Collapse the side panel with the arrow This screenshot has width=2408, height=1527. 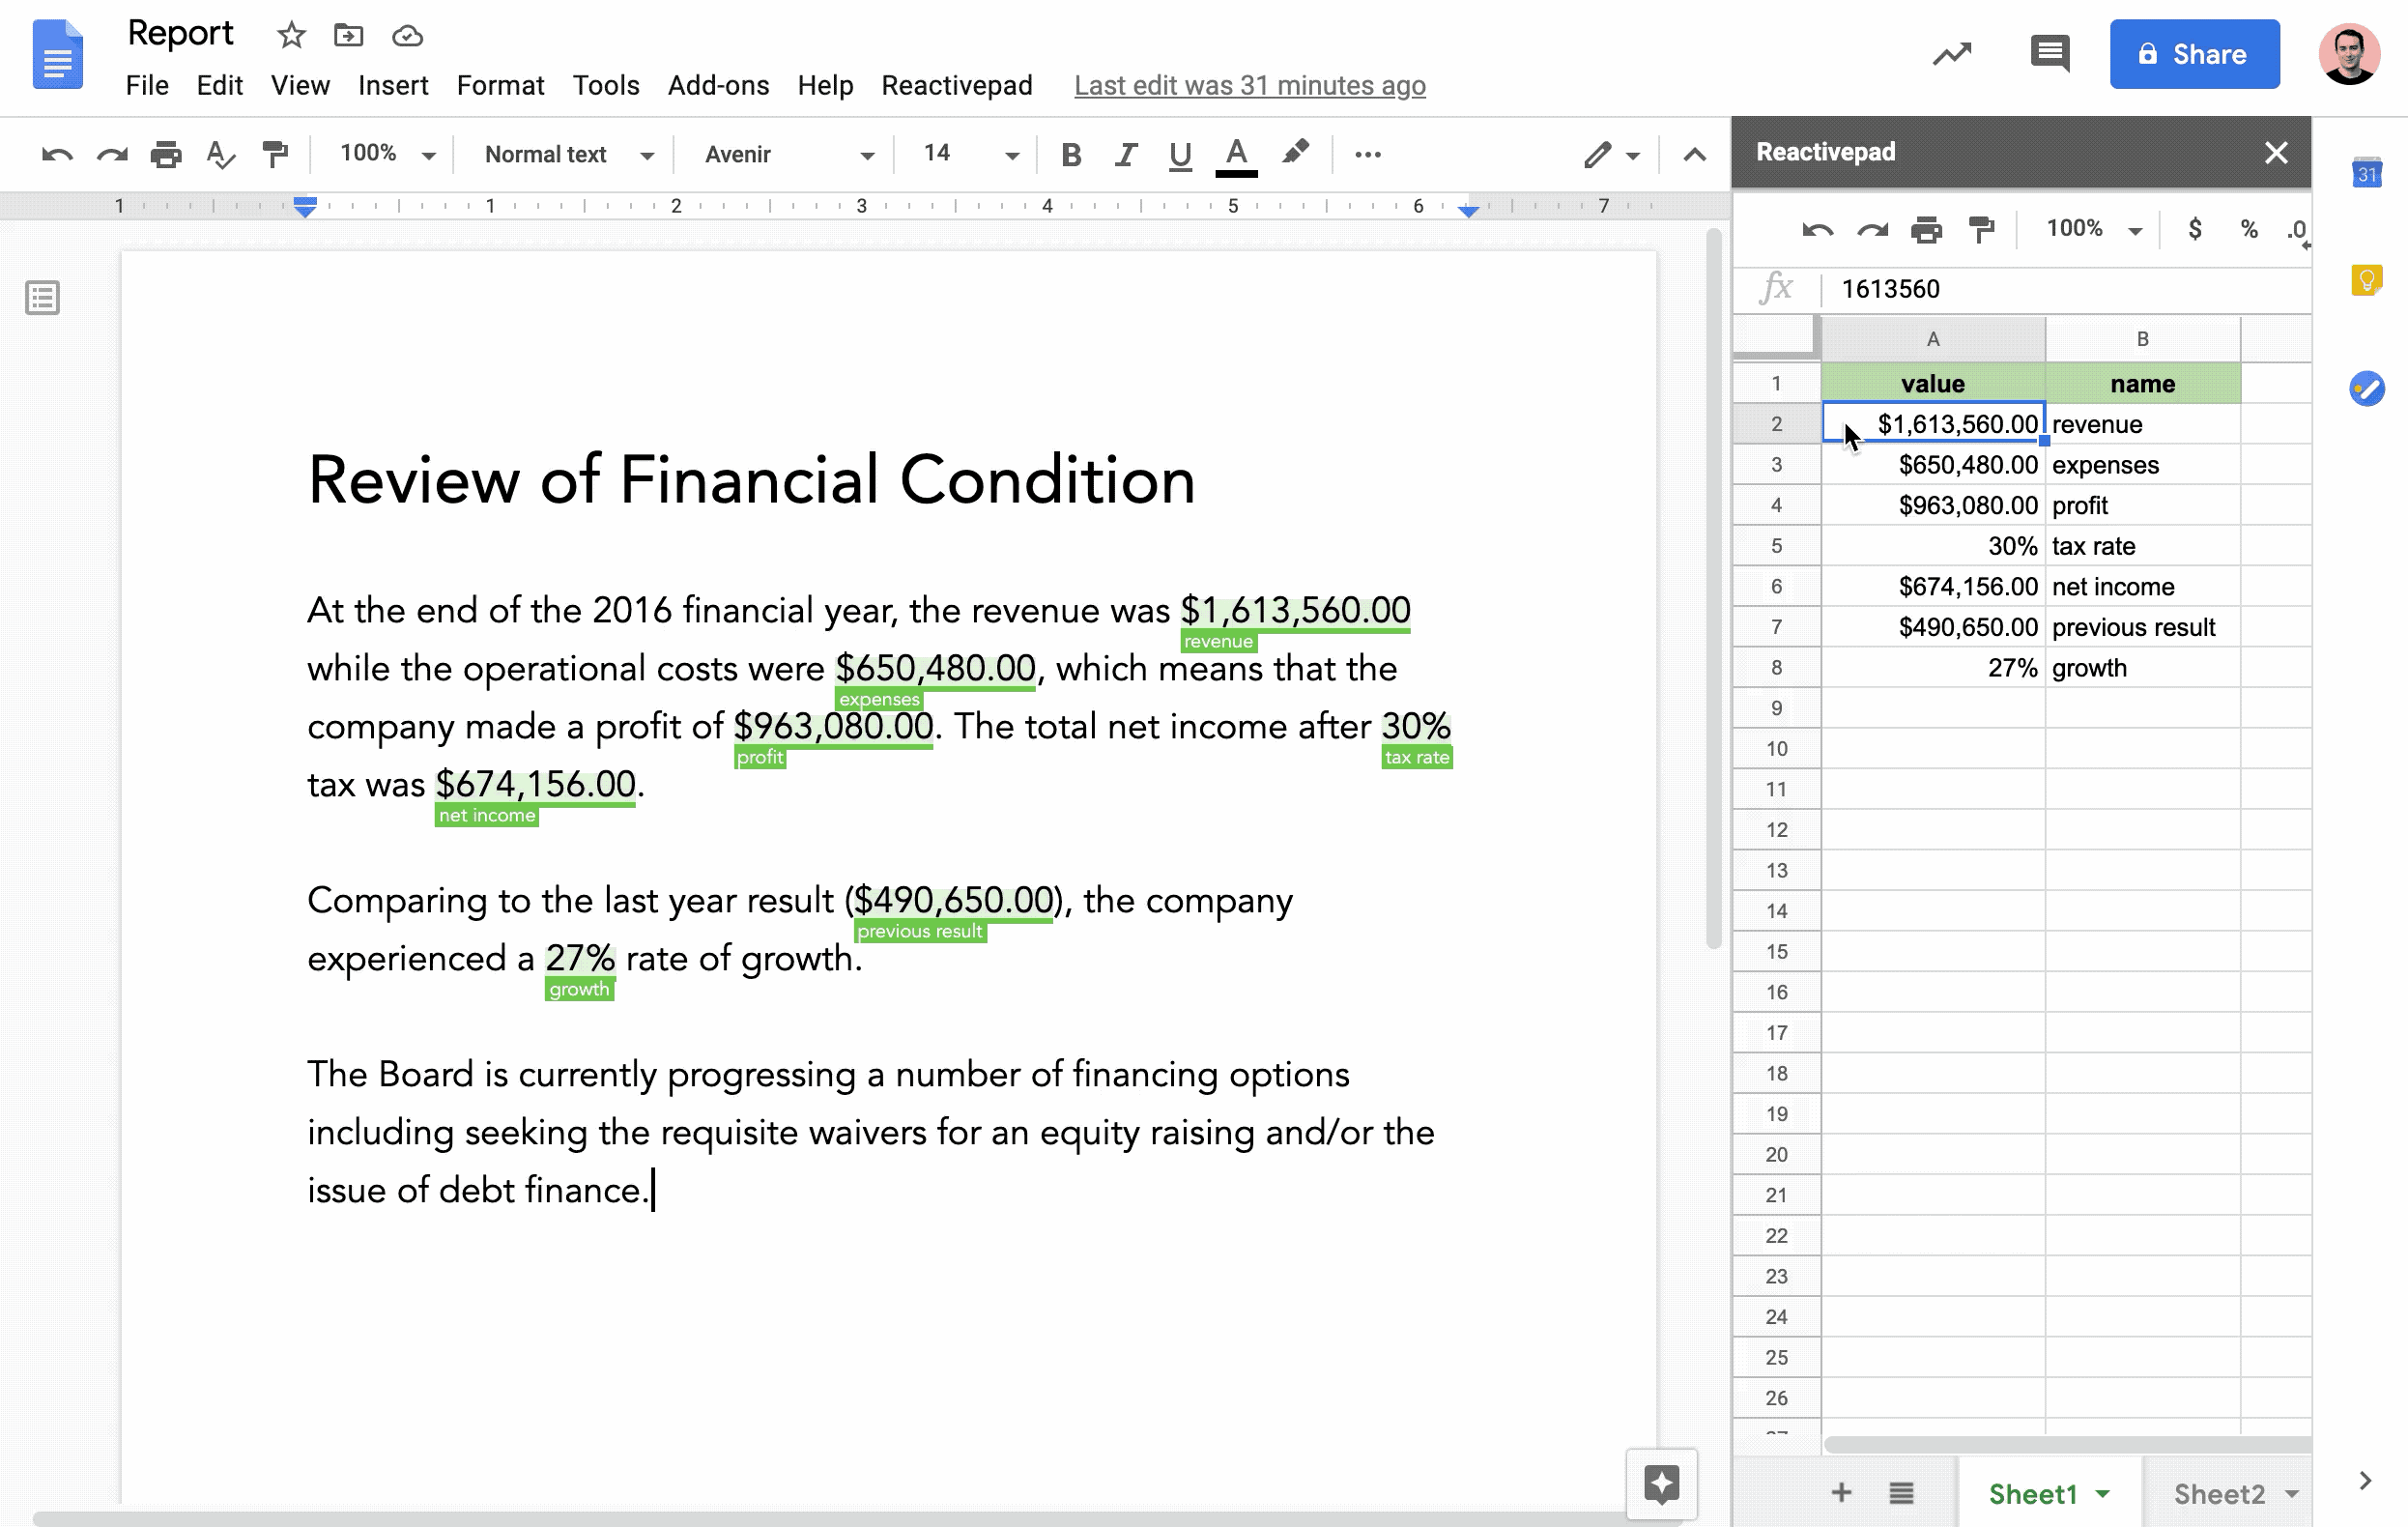[2365, 1481]
